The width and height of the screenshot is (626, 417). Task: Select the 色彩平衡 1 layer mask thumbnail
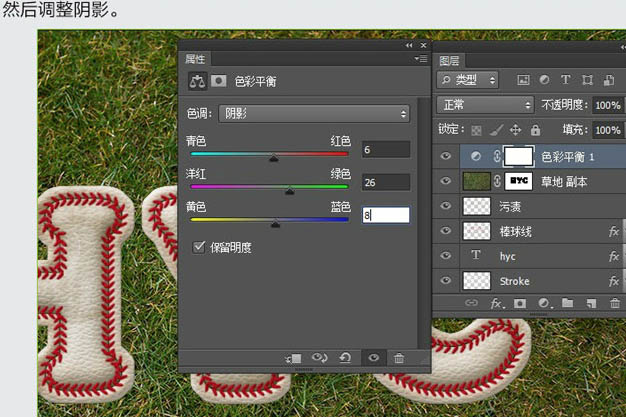point(518,156)
